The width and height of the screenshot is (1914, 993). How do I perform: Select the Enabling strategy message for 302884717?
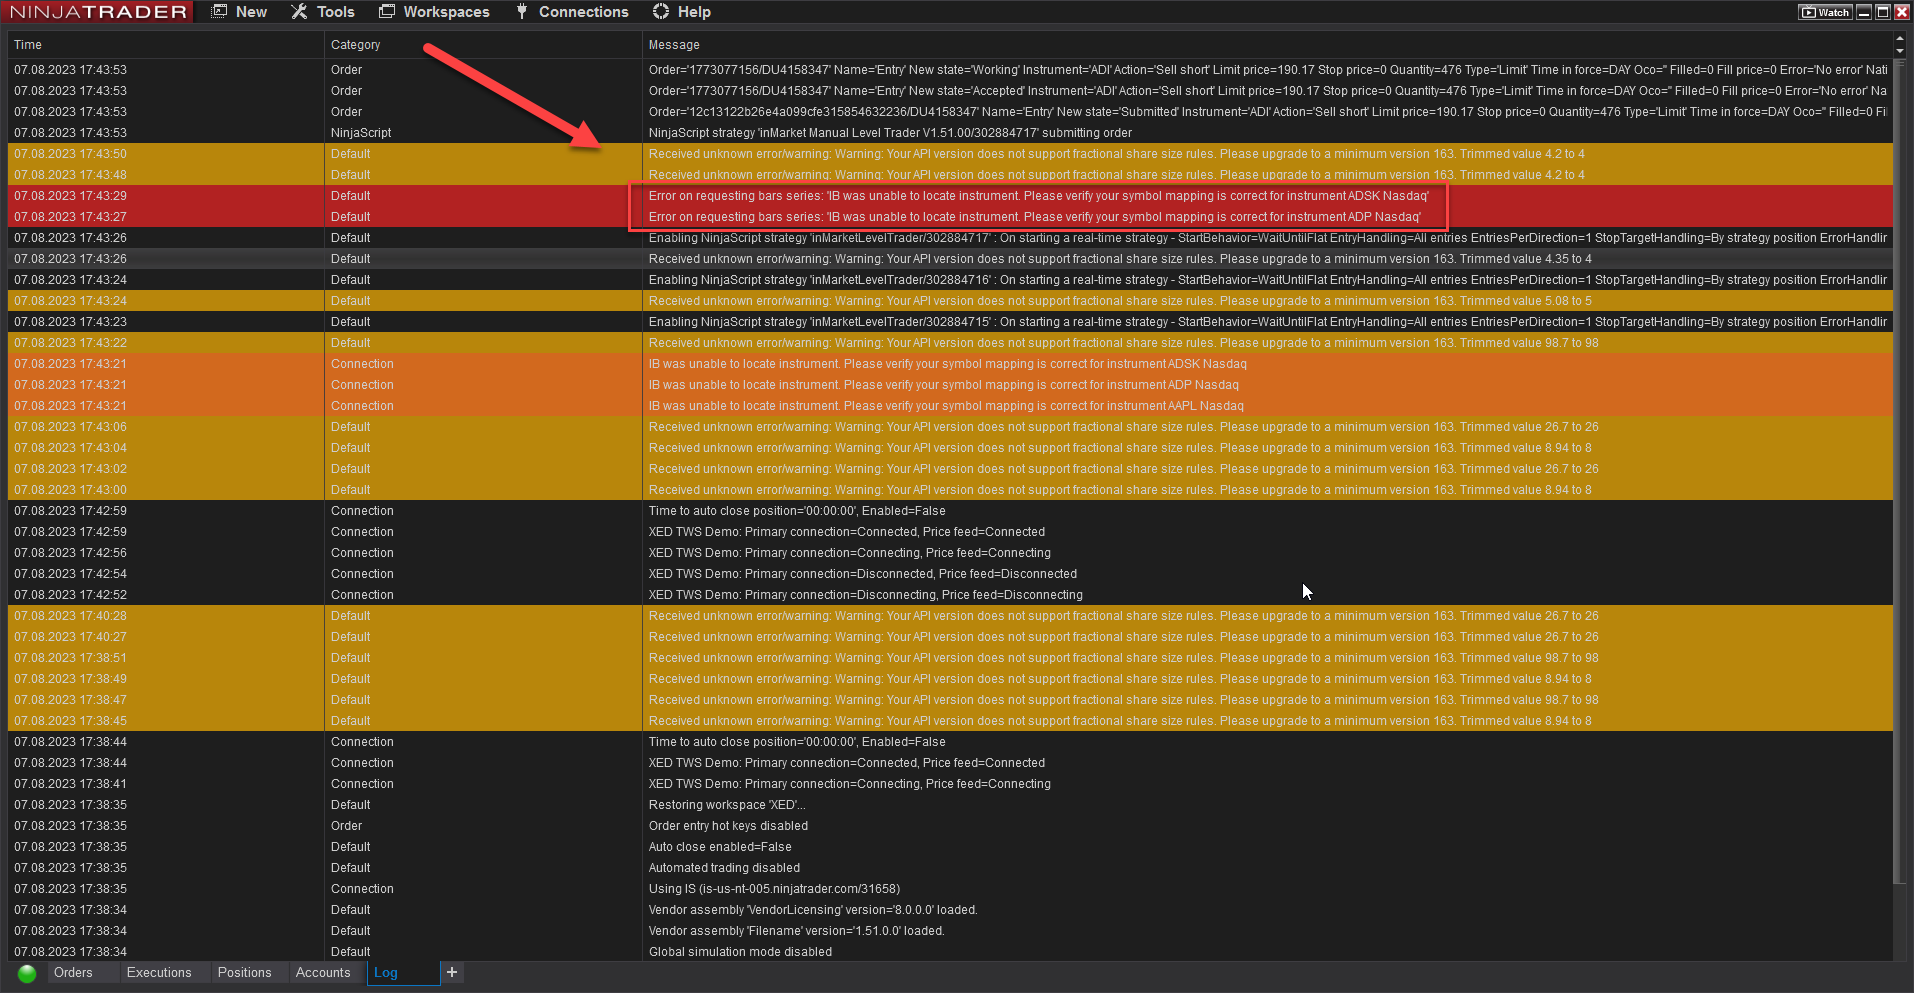1268,238
